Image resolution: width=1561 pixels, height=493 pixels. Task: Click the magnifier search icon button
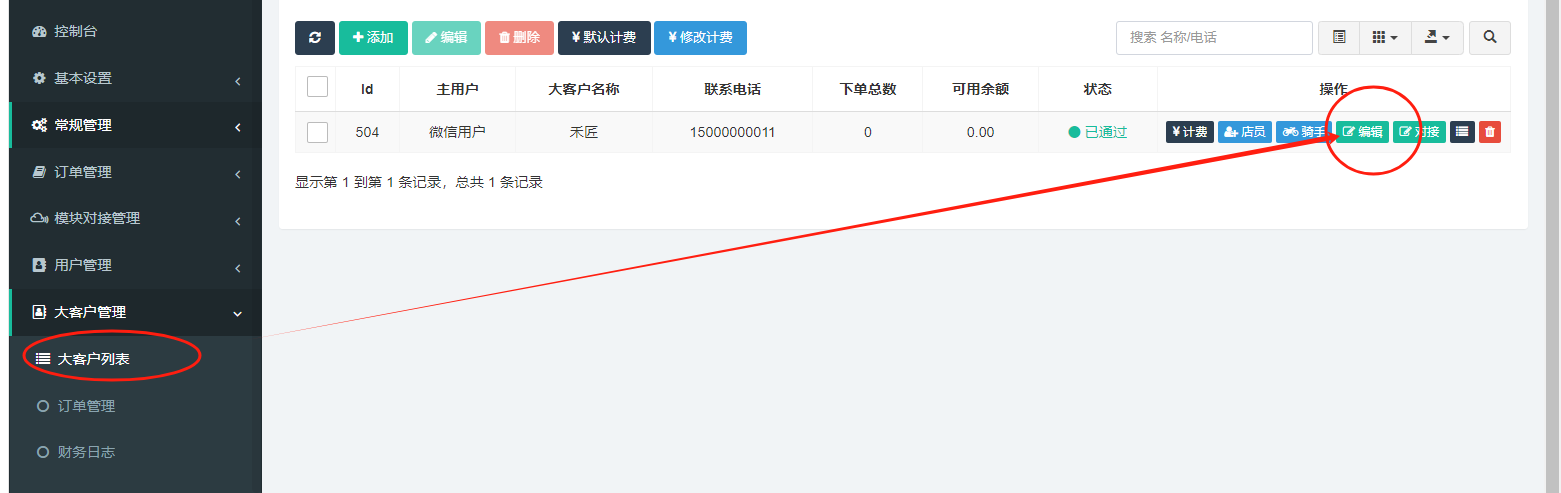1490,38
